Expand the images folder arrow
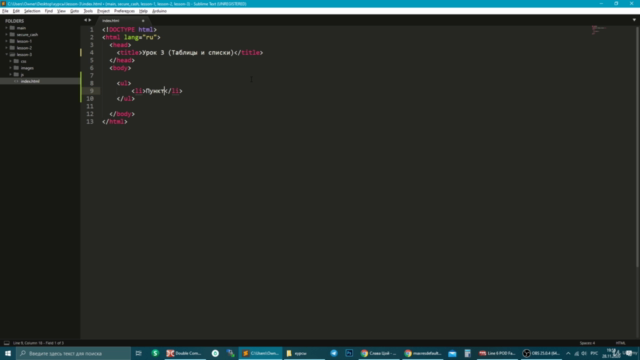This screenshot has height=360, width=640. [x=11, y=68]
